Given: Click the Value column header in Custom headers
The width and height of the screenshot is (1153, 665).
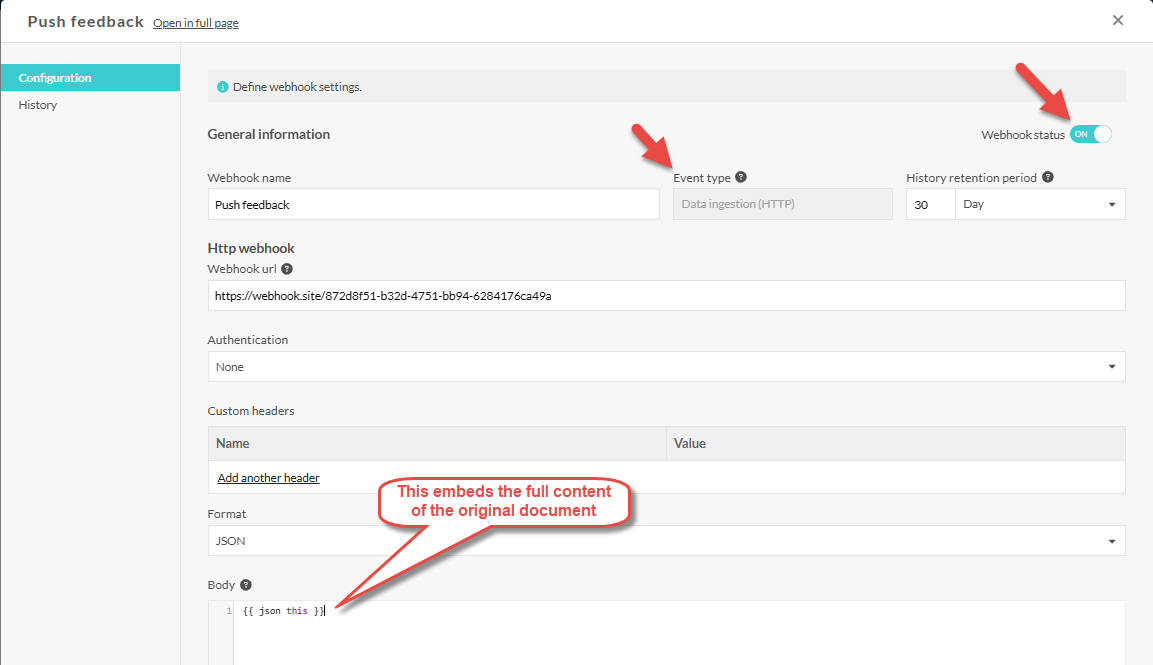Looking at the screenshot, I should coord(690,443).
